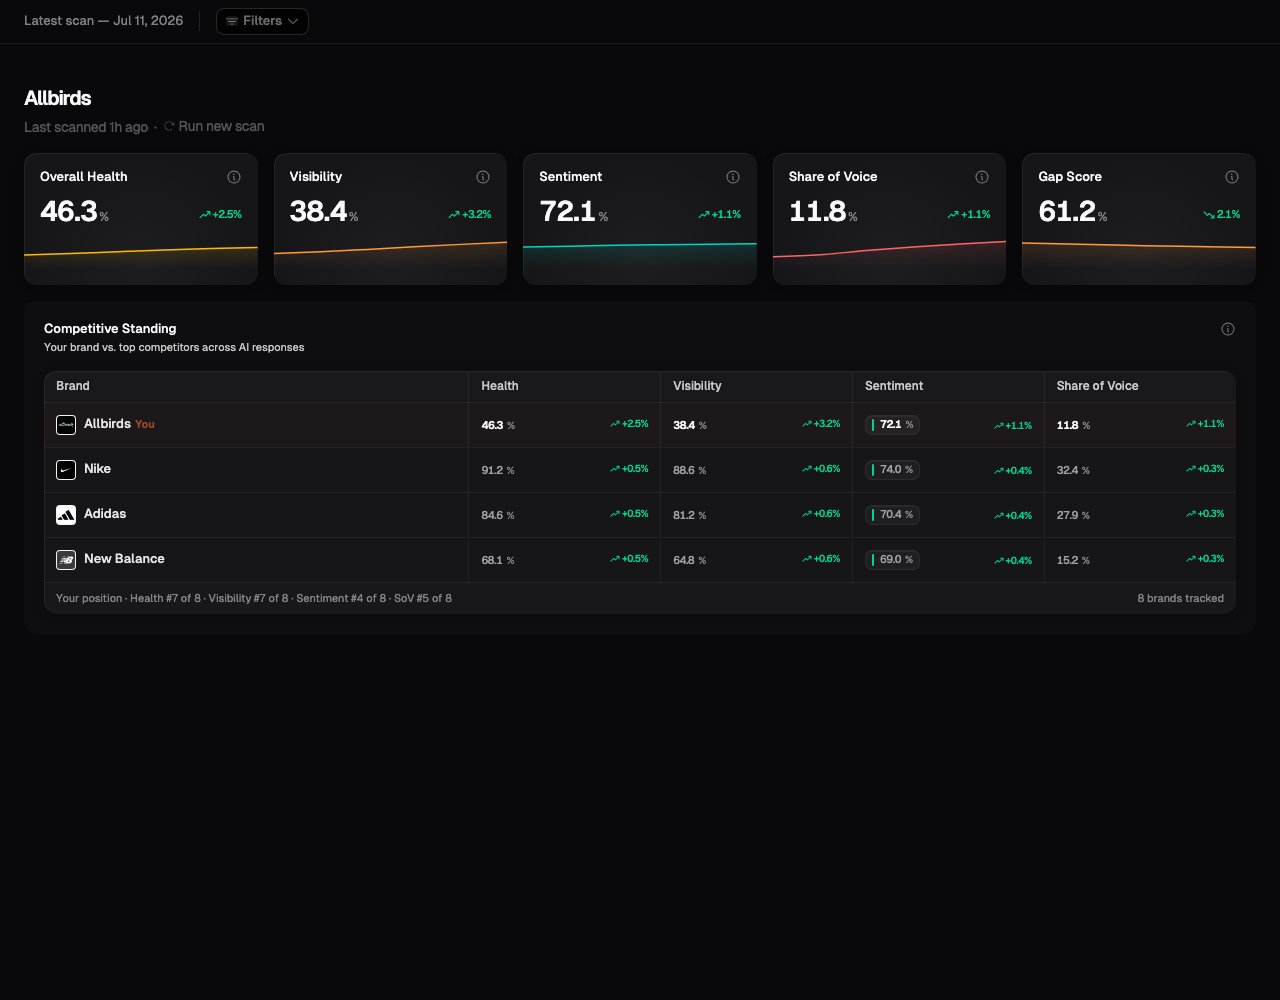Click the Overall Health +2.5% trend indicator
Viewport: 1280px width, 1000px height.
(220, 214)
